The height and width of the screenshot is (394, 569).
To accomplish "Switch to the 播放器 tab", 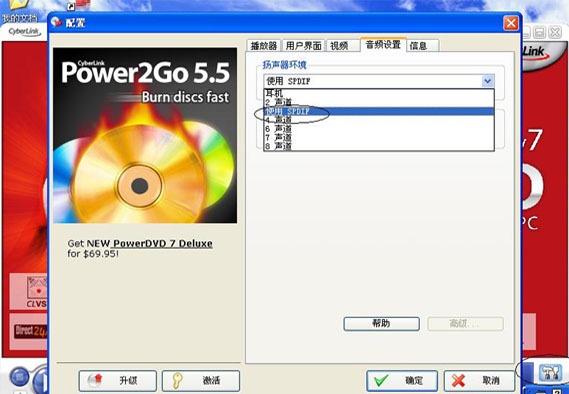I will point(264,46).
